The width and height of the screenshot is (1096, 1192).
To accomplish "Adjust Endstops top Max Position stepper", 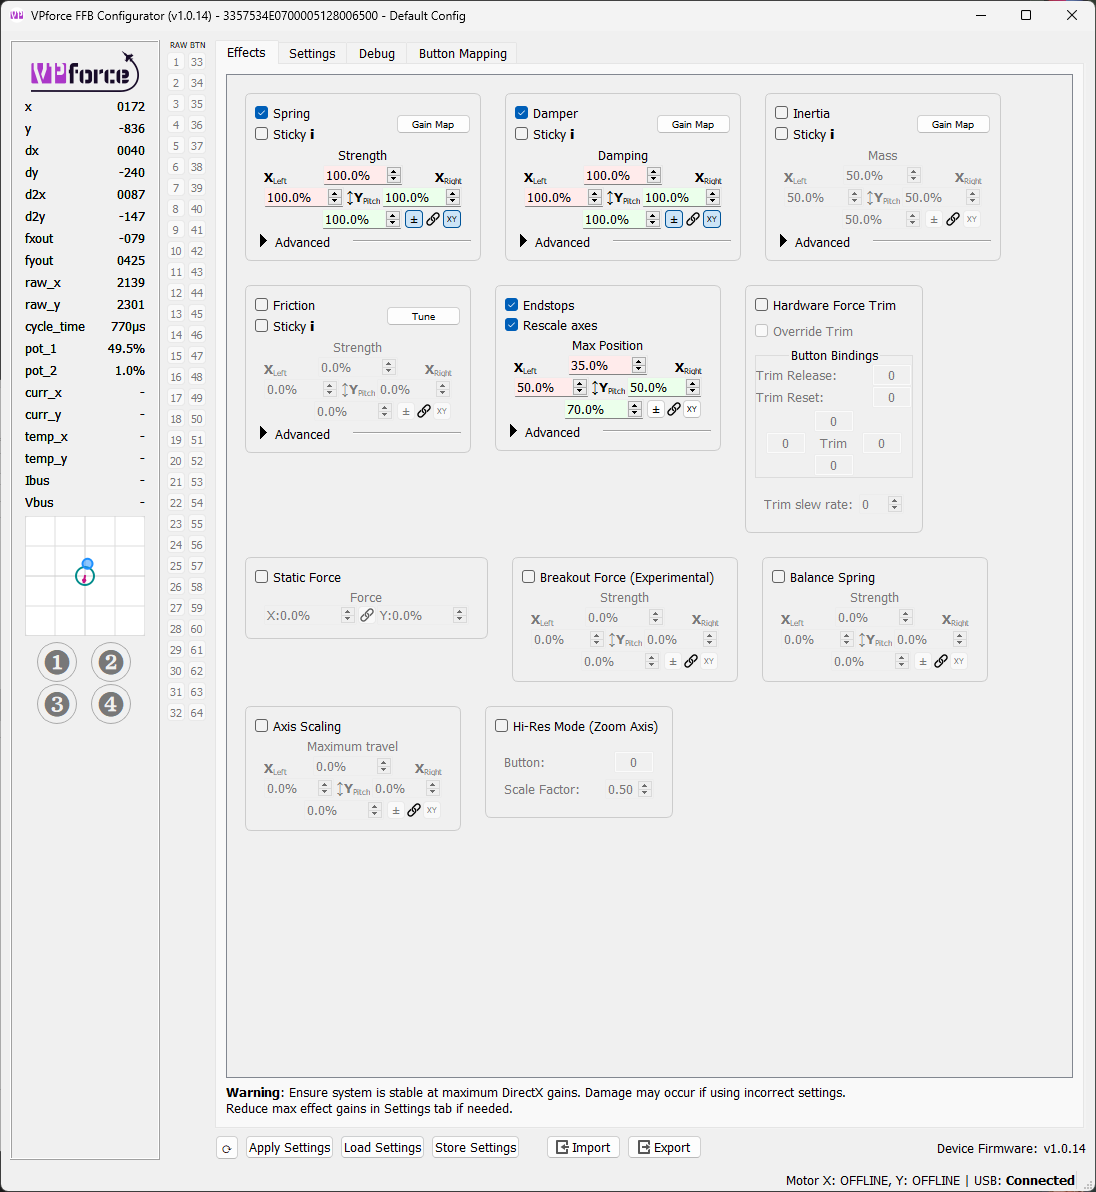I will (639, 366).
